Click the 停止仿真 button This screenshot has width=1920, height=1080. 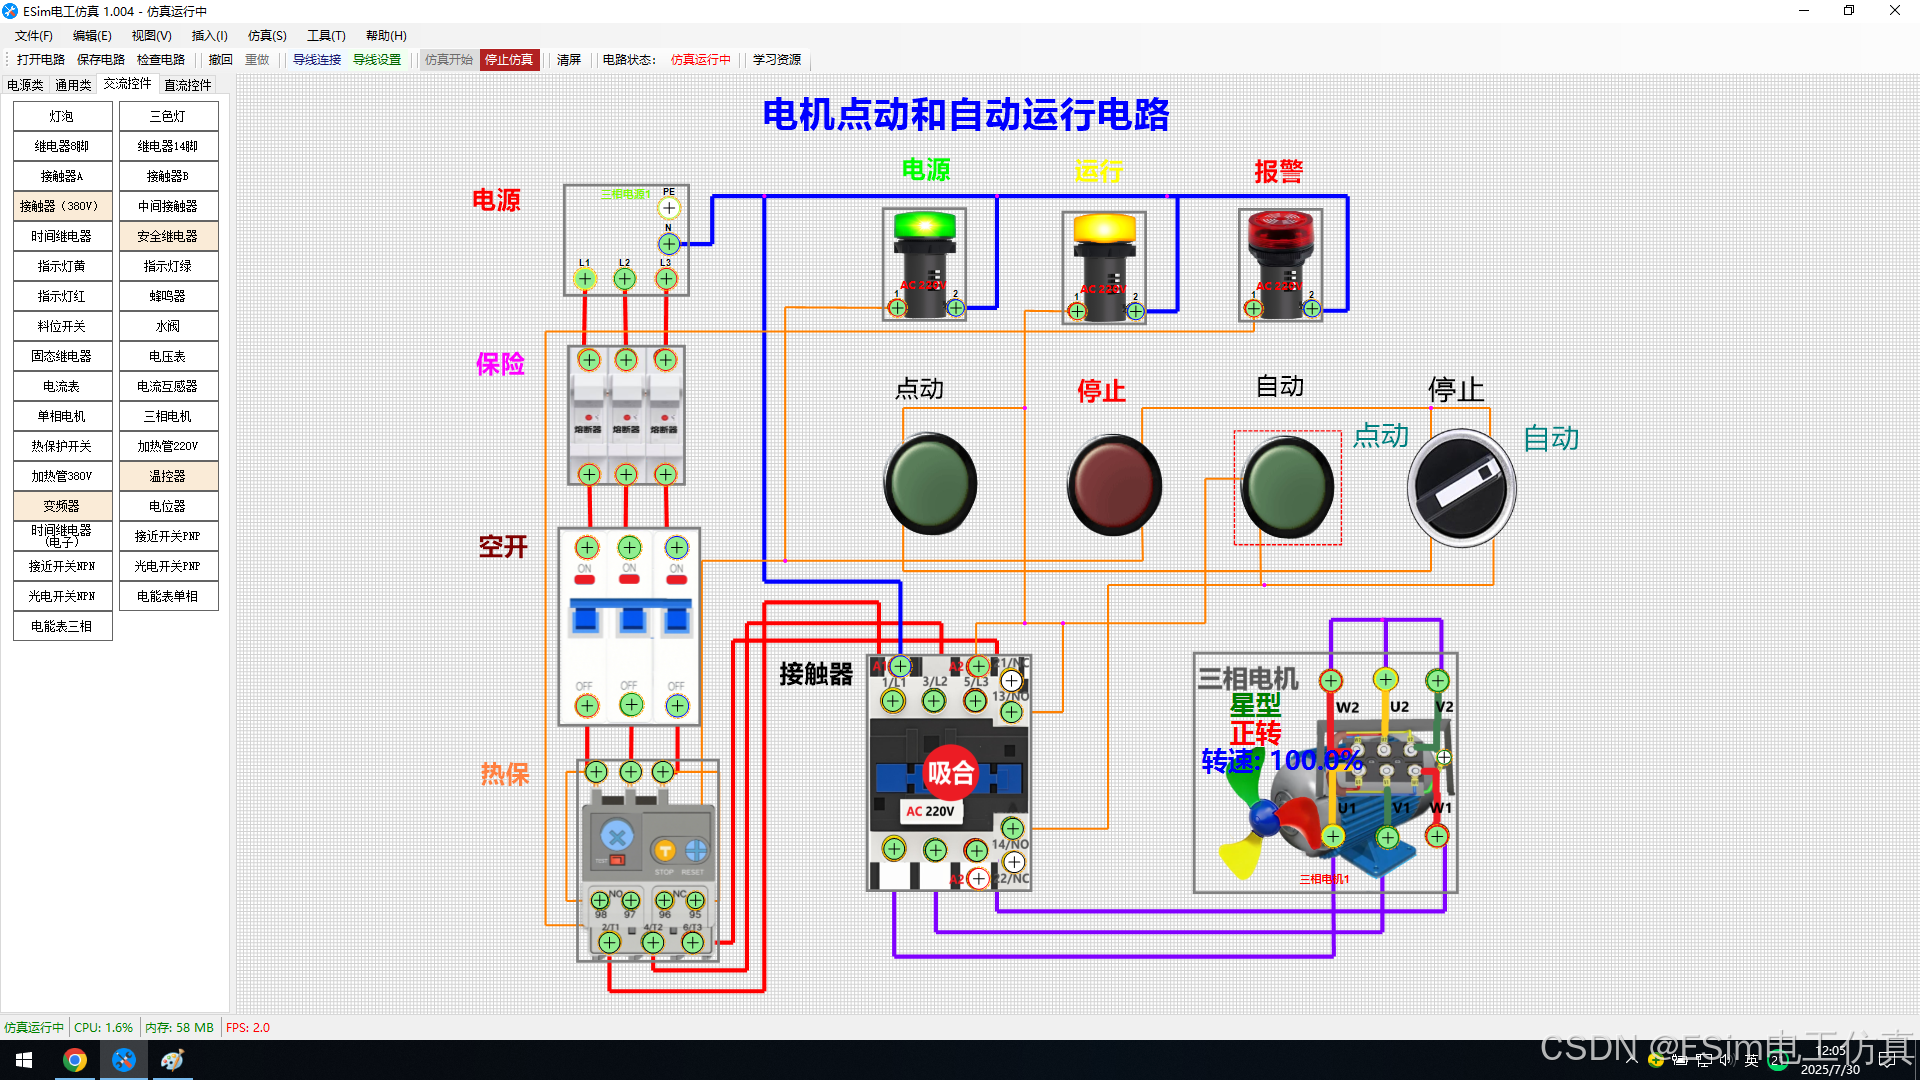tap(509, 60)
